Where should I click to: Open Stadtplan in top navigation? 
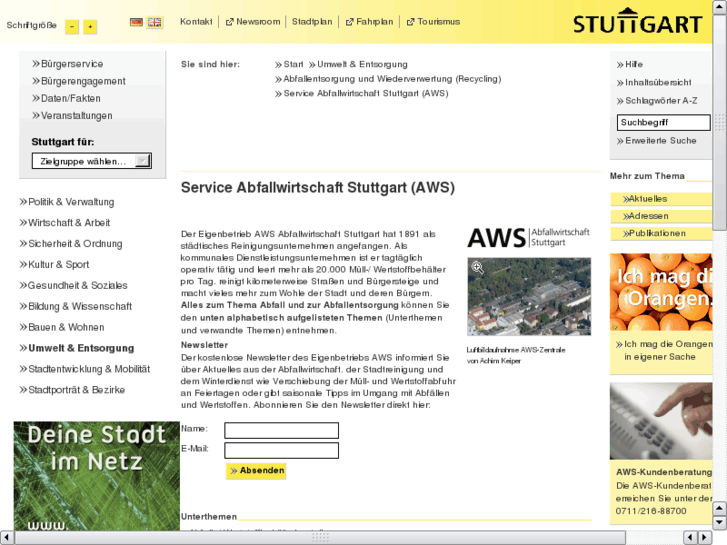[x=312, y=22]
